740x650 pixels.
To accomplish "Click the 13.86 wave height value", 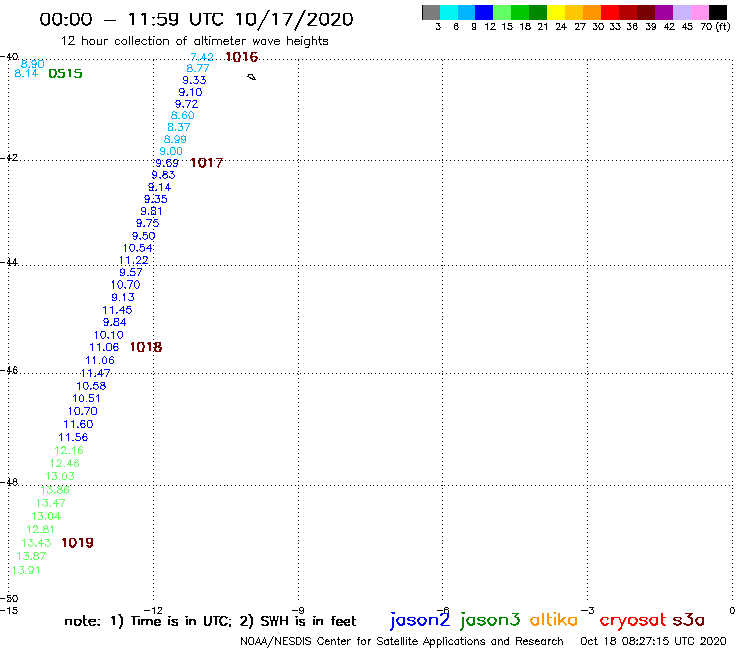I will coord(55,490).
